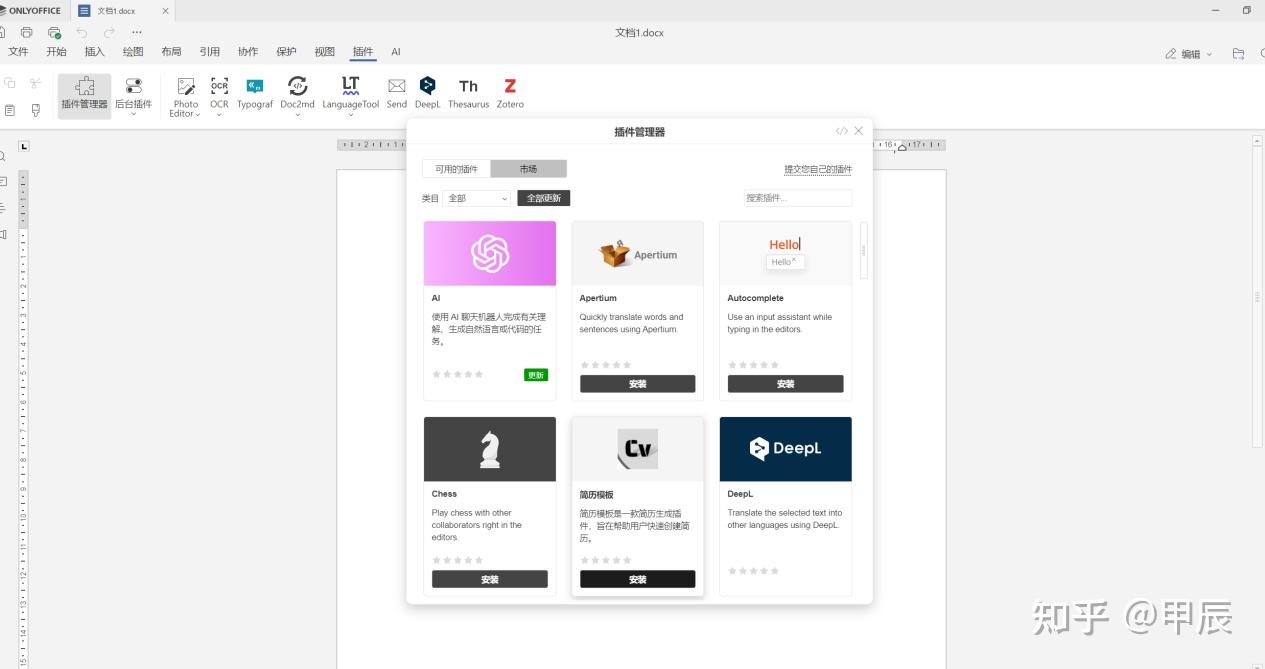Click the Apertium plugin thumbnail image
The image size is (1265, 669).
click(x=638, y=254)
